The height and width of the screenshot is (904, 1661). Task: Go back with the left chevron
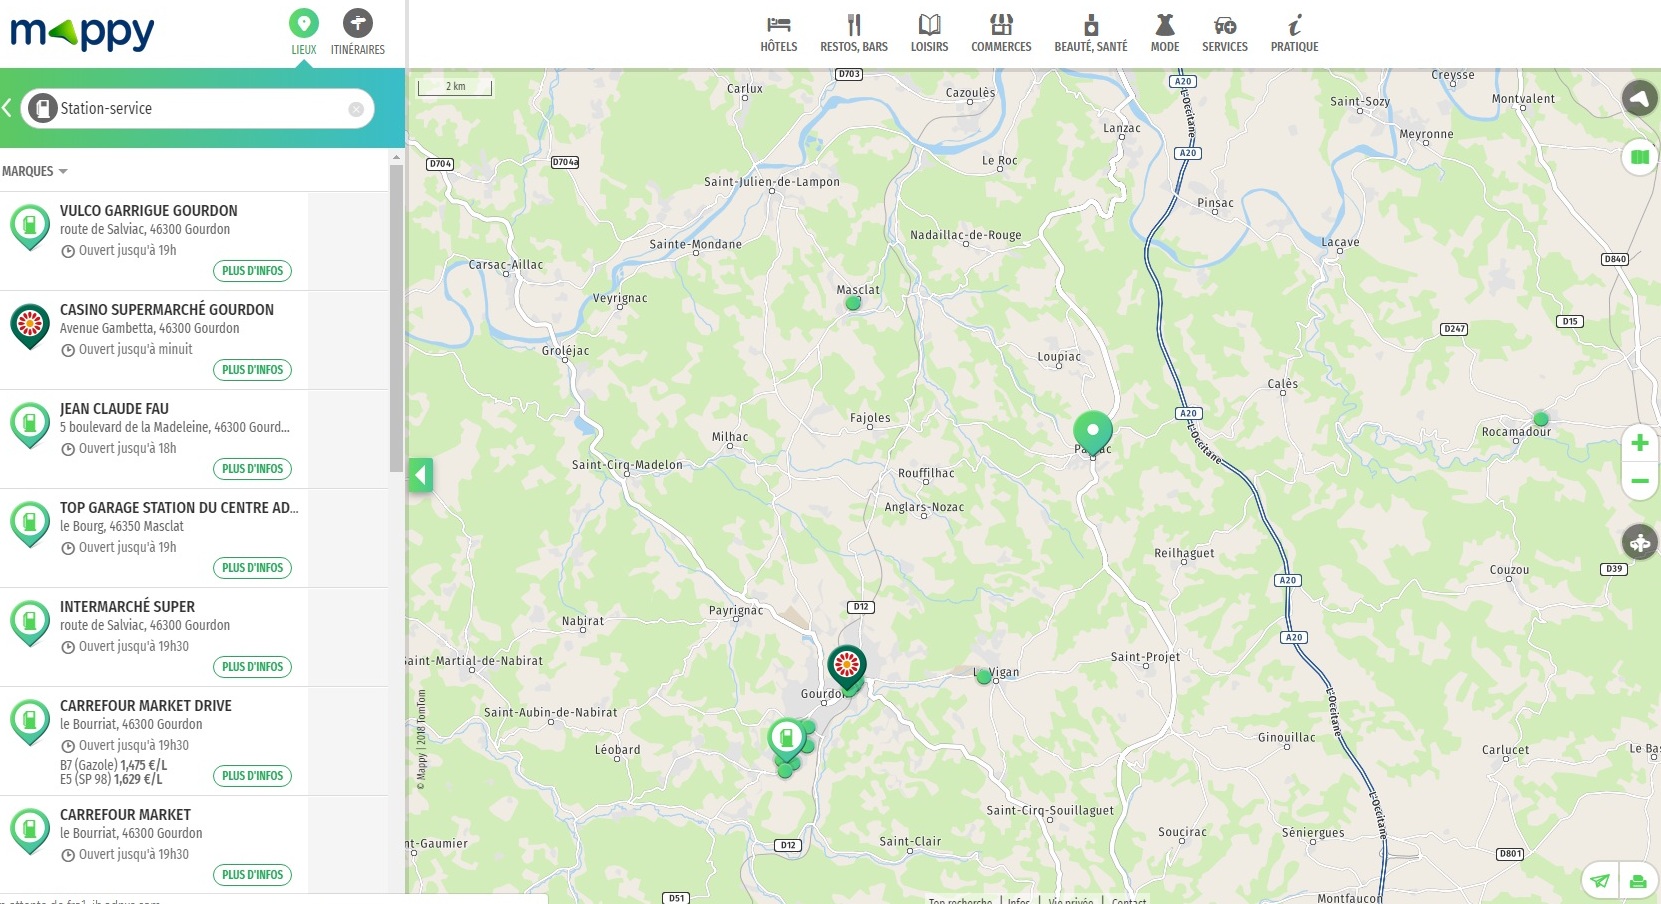tap(7, 108)
